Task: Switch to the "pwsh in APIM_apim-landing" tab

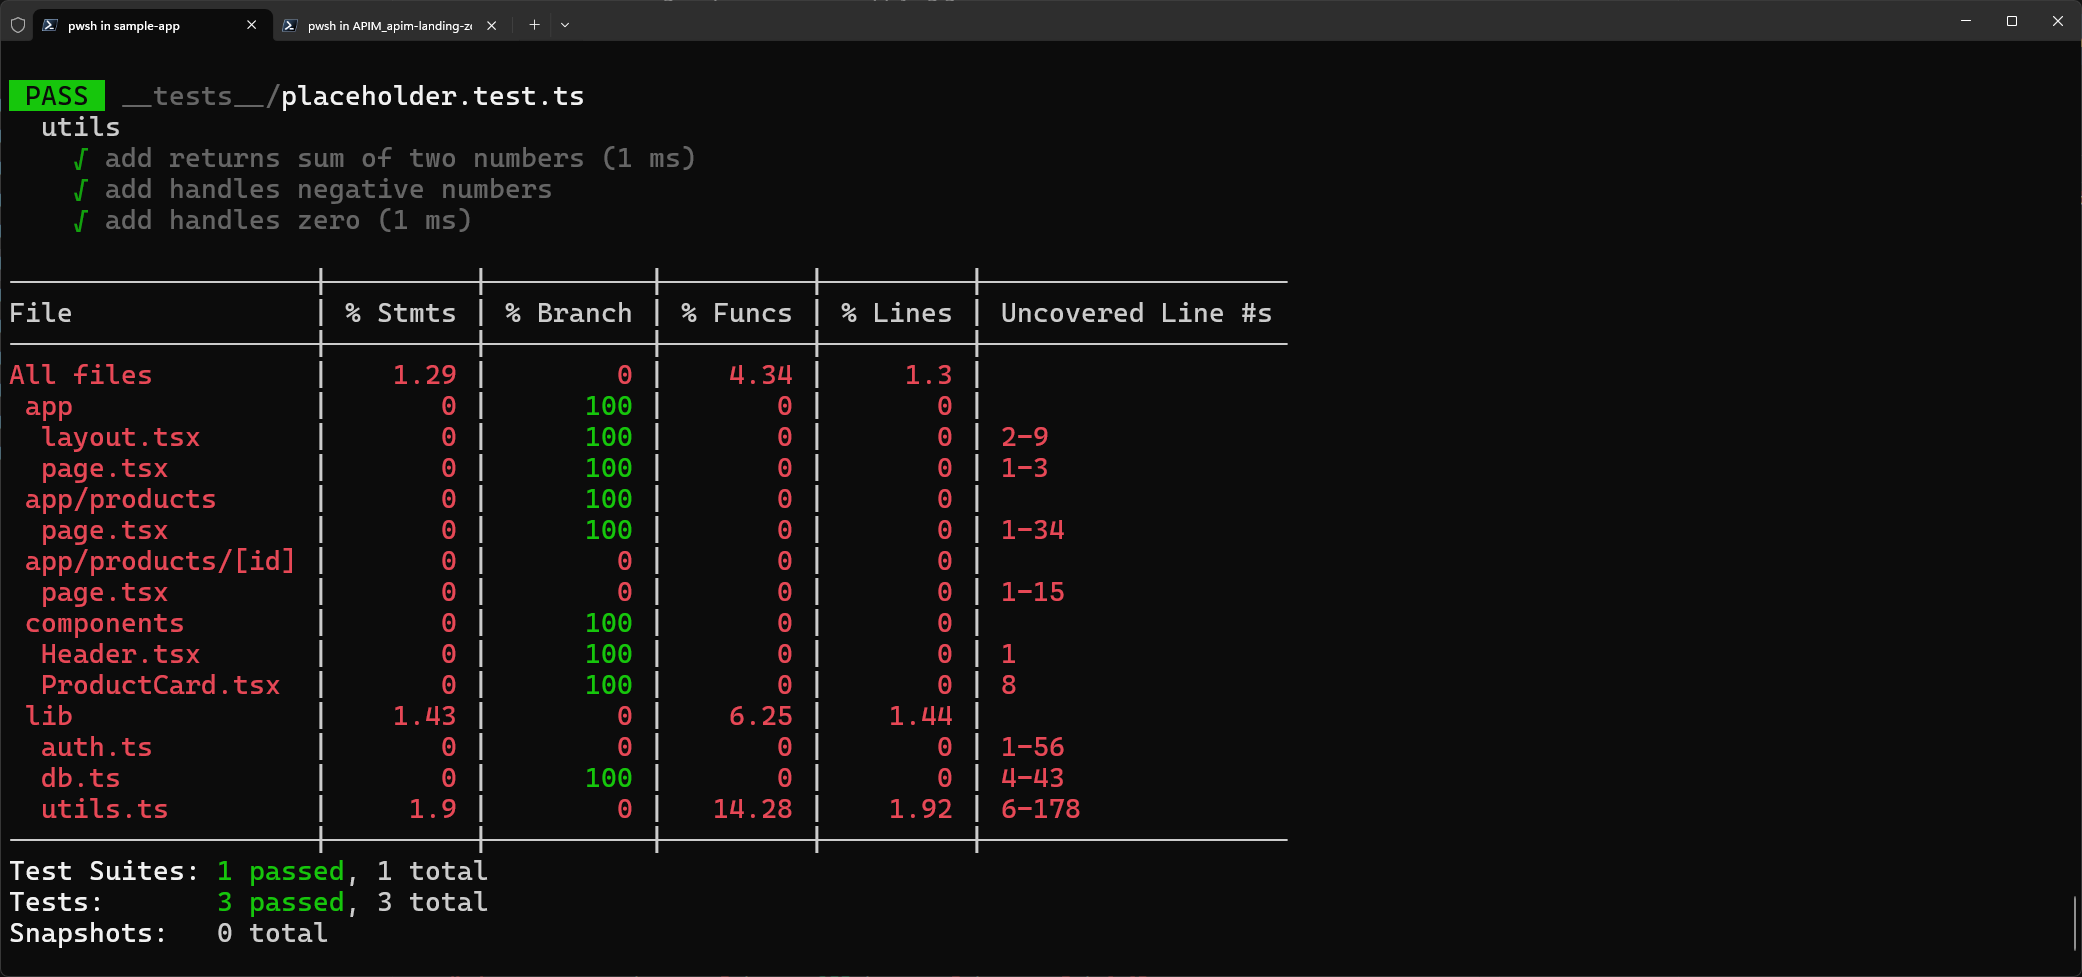Action: [x=390, y=25]
